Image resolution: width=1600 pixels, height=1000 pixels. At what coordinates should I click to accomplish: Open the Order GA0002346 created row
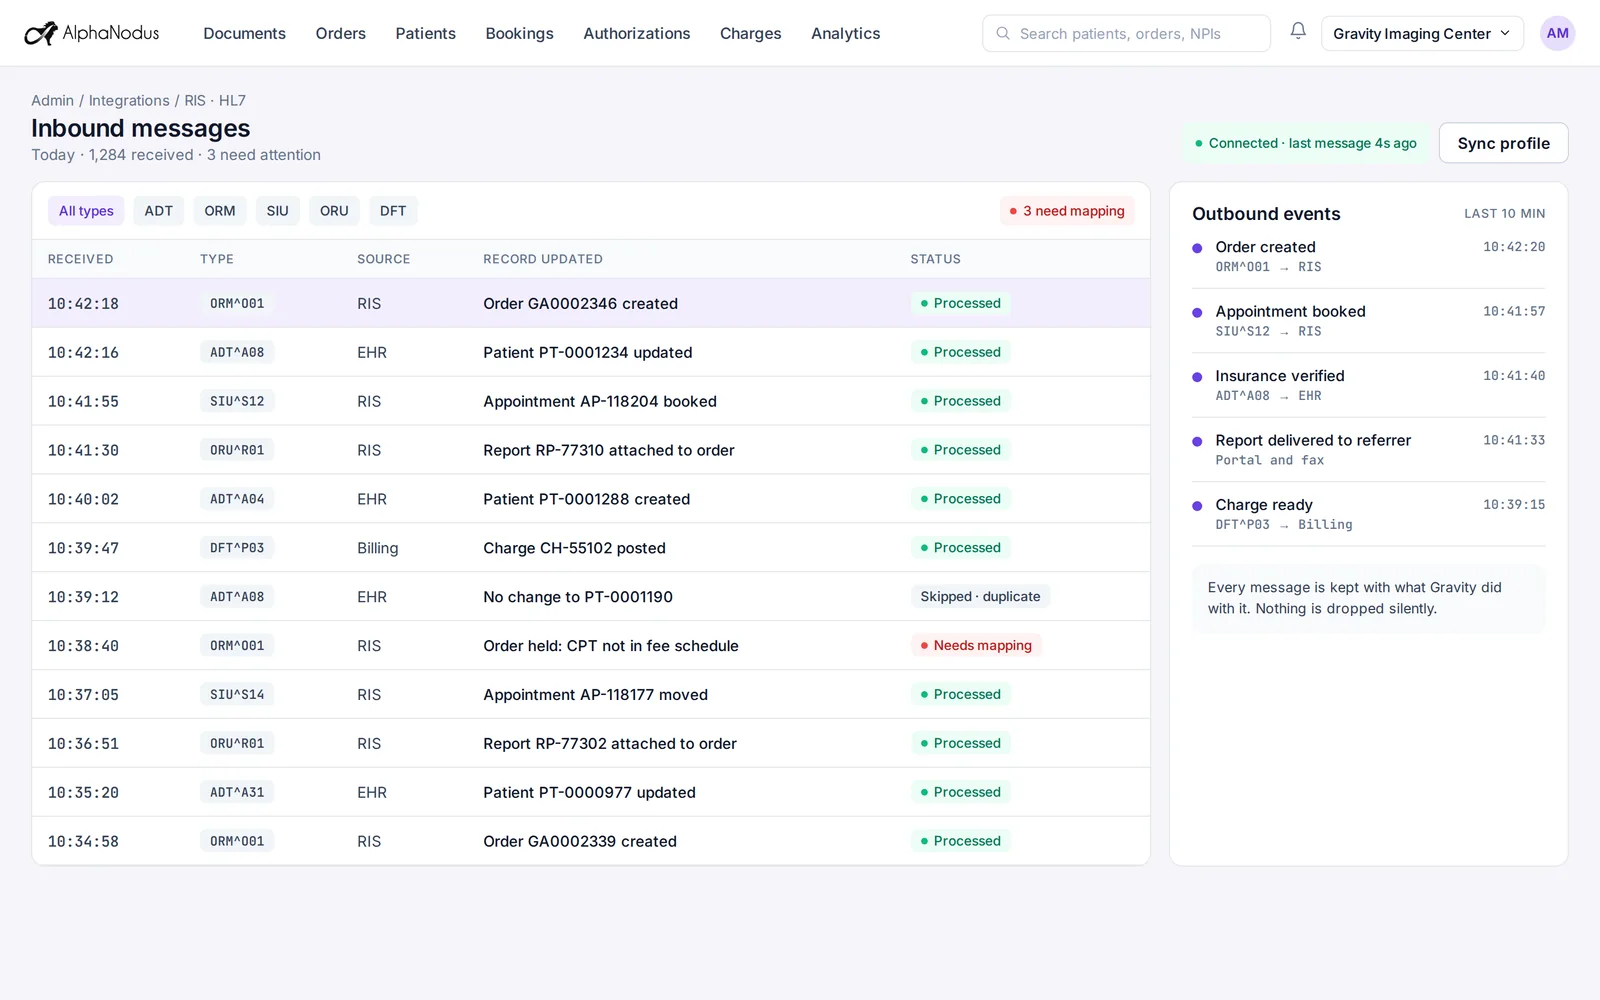pos(591,303)
